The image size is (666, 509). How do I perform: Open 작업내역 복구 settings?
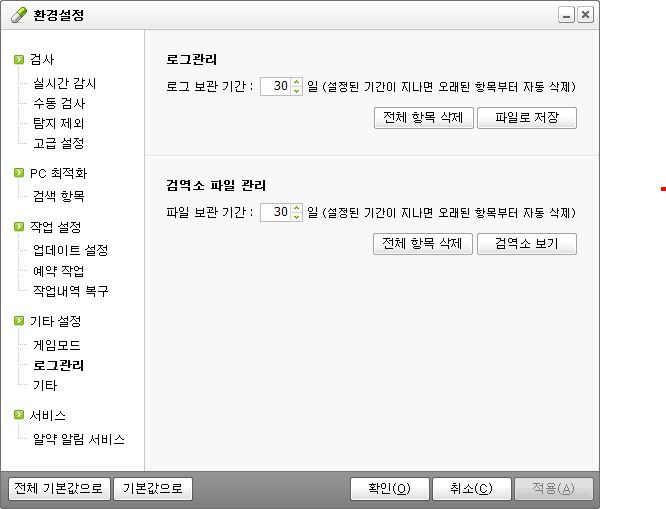71,291
